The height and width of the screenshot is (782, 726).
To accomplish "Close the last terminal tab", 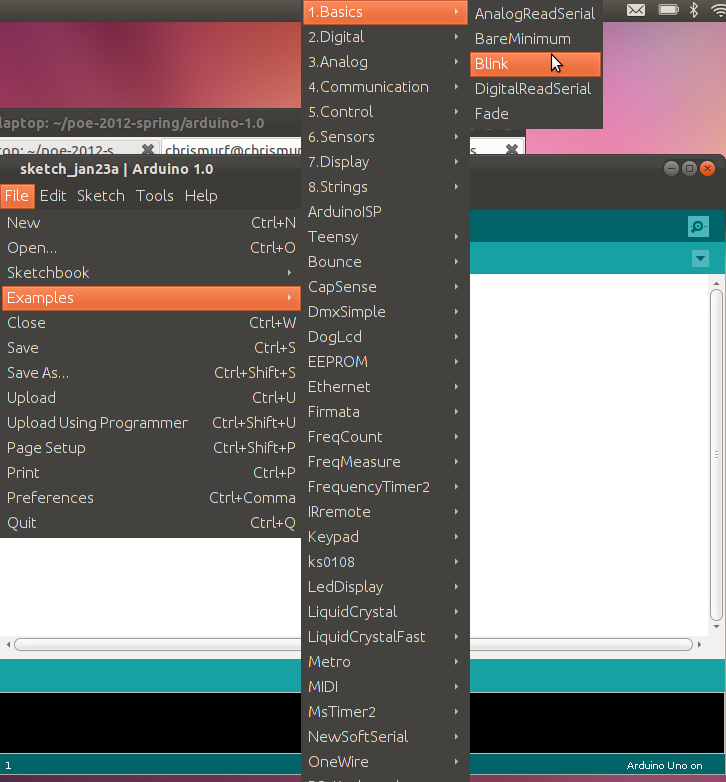I will tap(512, 149).
